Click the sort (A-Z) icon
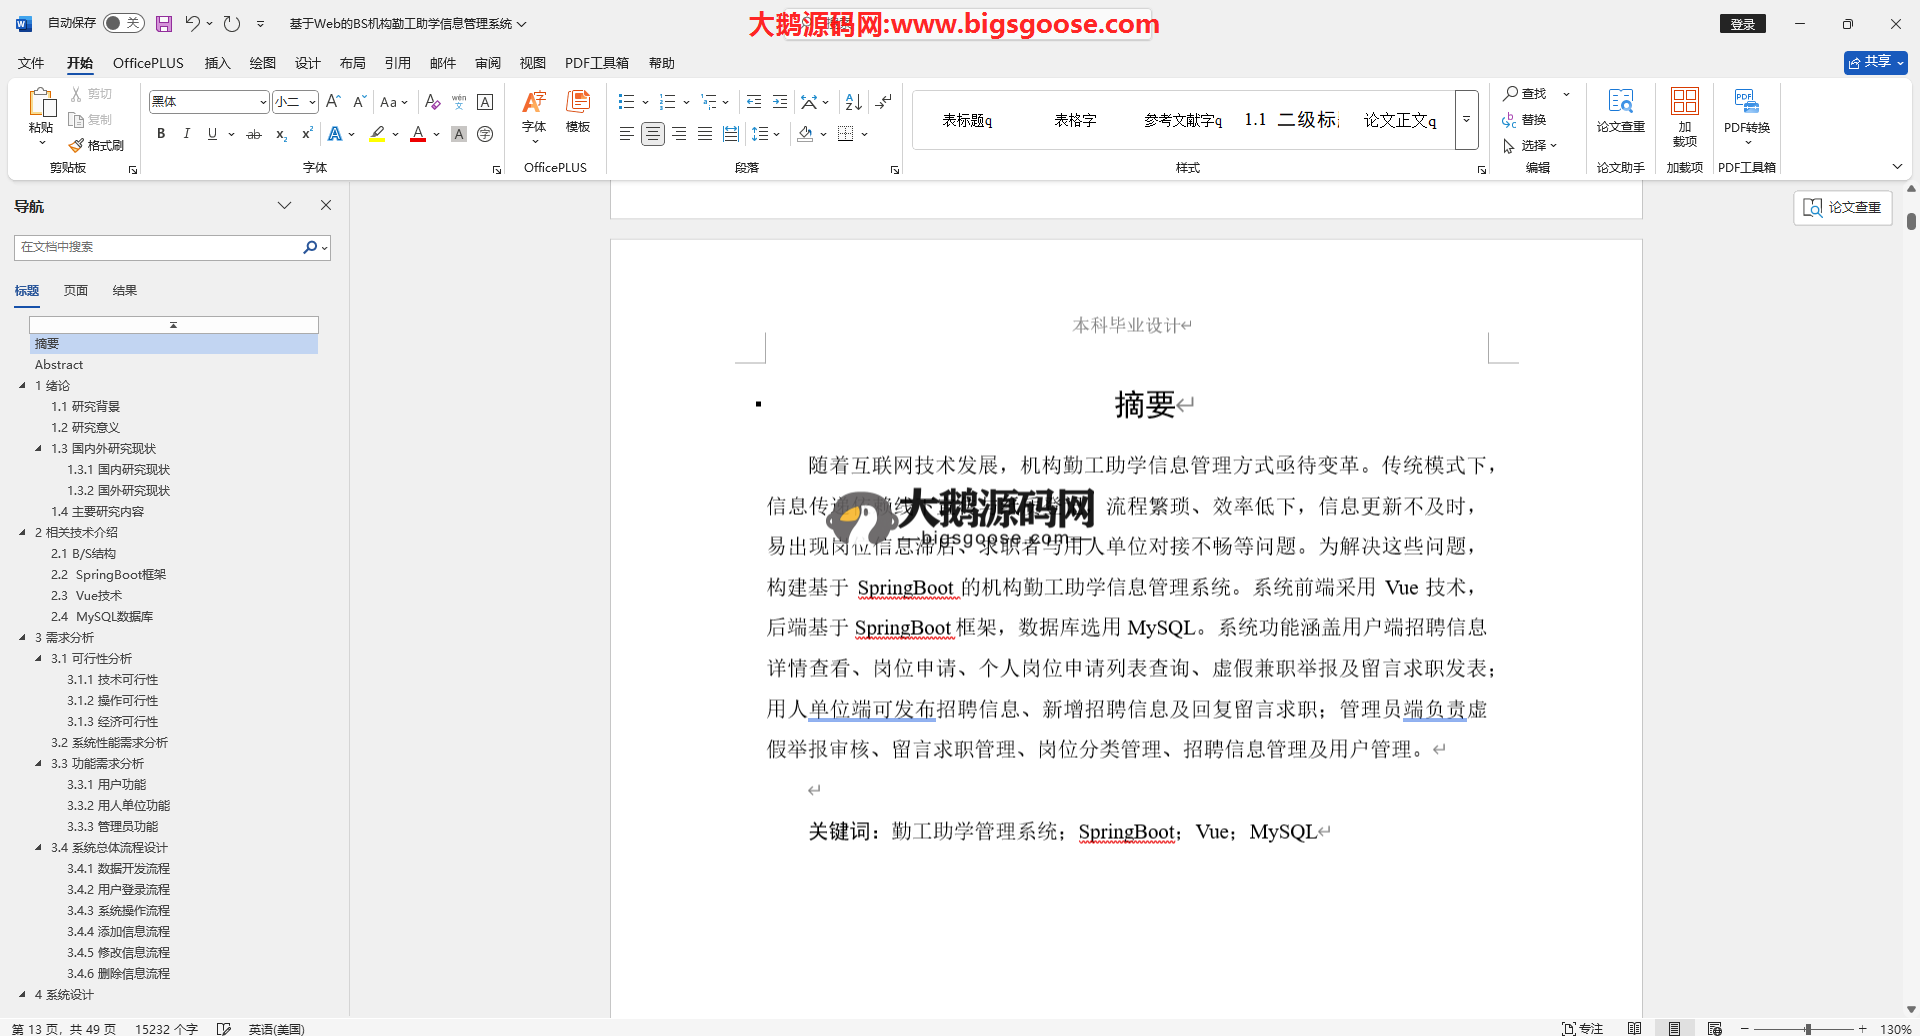The width and height of the screenshot is (1920, 1036). [x=853, y=102]
